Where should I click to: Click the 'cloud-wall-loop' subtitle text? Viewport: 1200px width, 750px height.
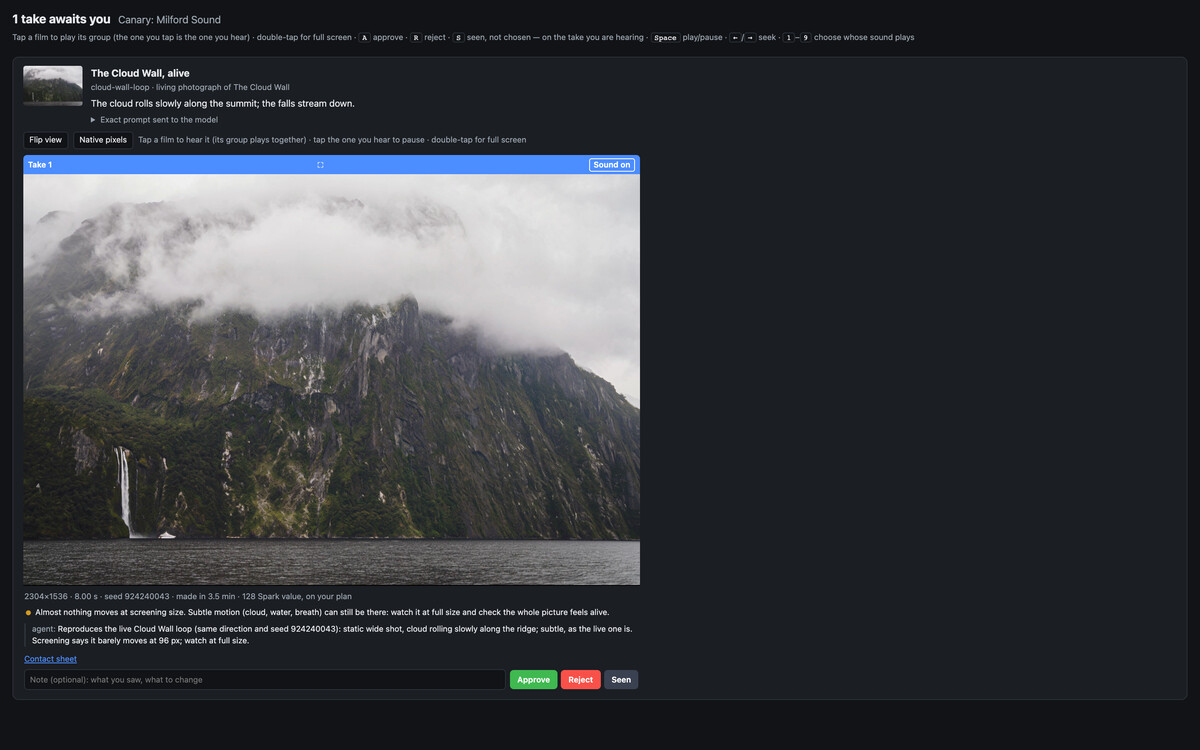pyautogui.click(x=190, y=87)
